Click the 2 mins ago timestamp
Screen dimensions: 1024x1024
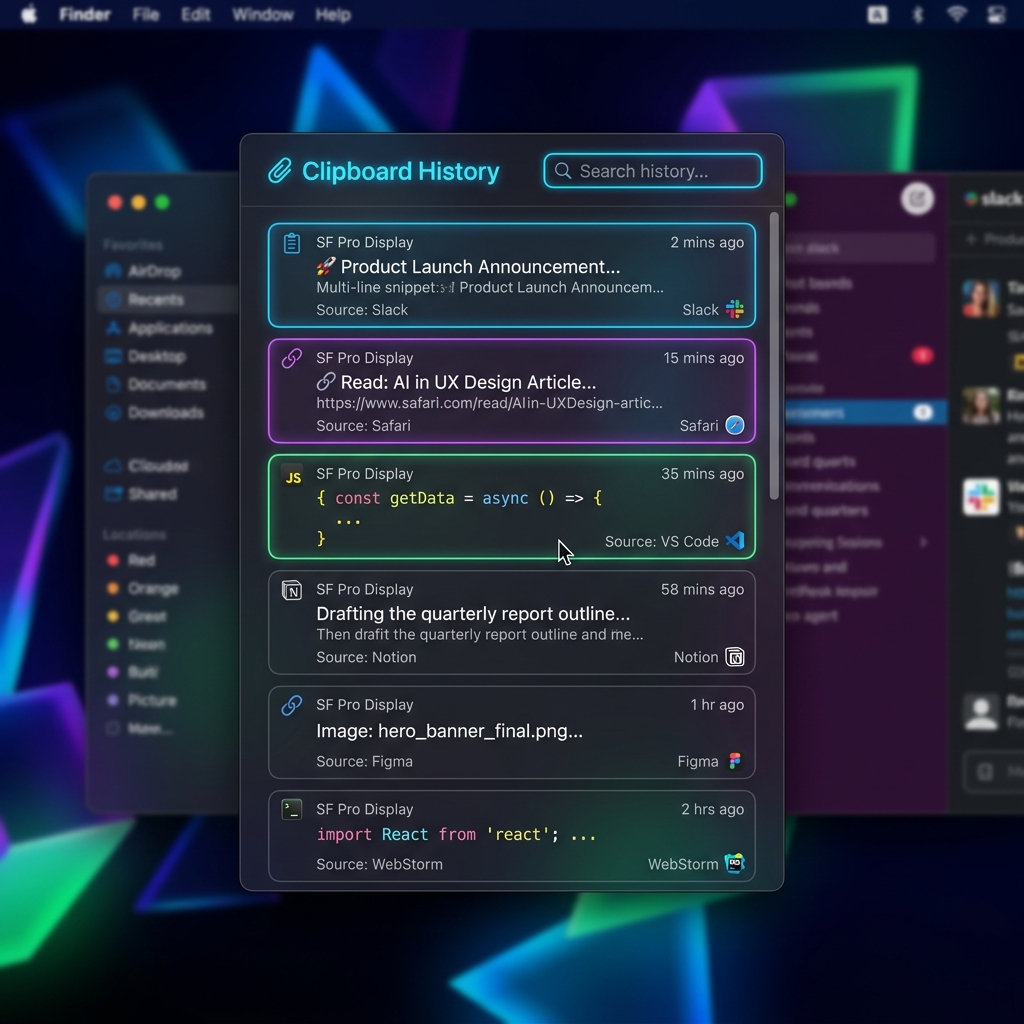point(707,242)
